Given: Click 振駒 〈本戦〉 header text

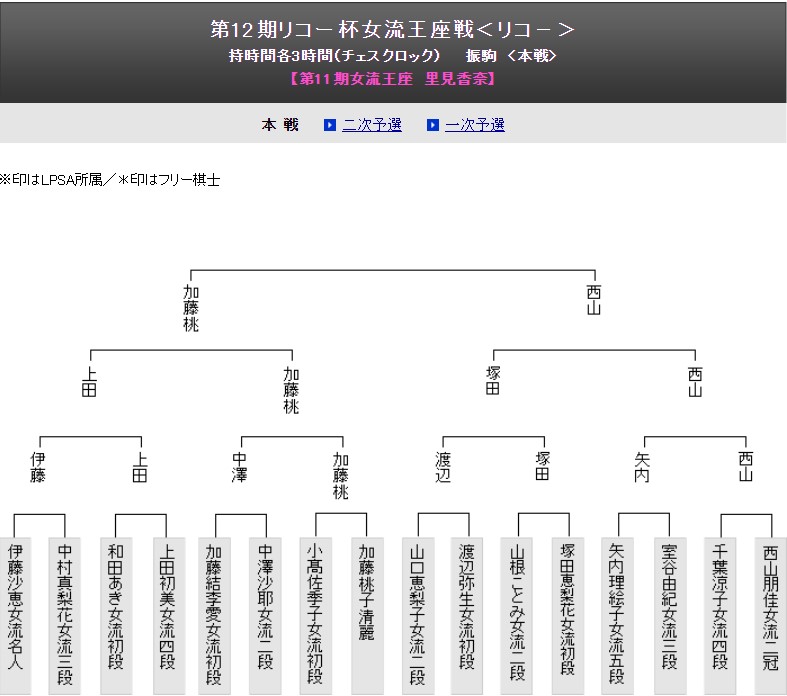Looking at the screenshot, I should [511, 55].
